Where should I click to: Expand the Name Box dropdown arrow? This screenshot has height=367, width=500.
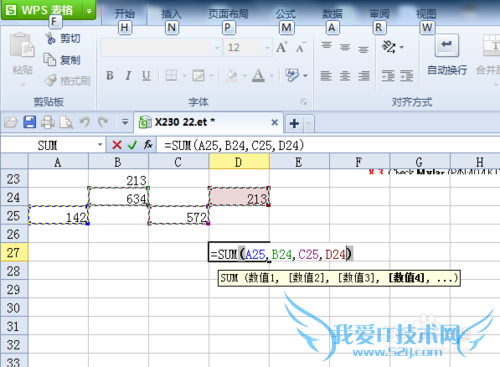[x=100, y=145]
